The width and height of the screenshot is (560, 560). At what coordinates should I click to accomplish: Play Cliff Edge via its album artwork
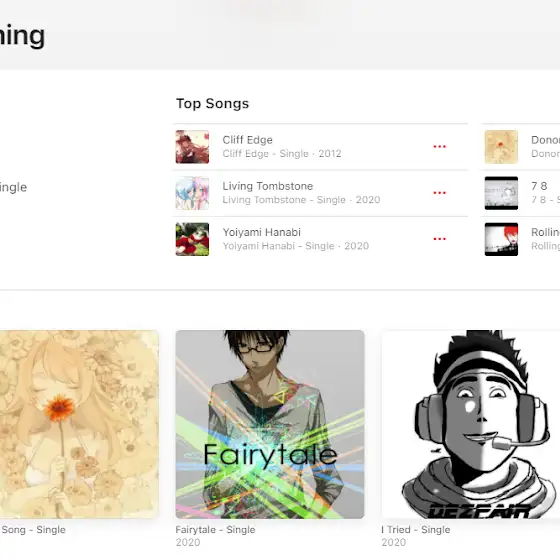point(192,147)
